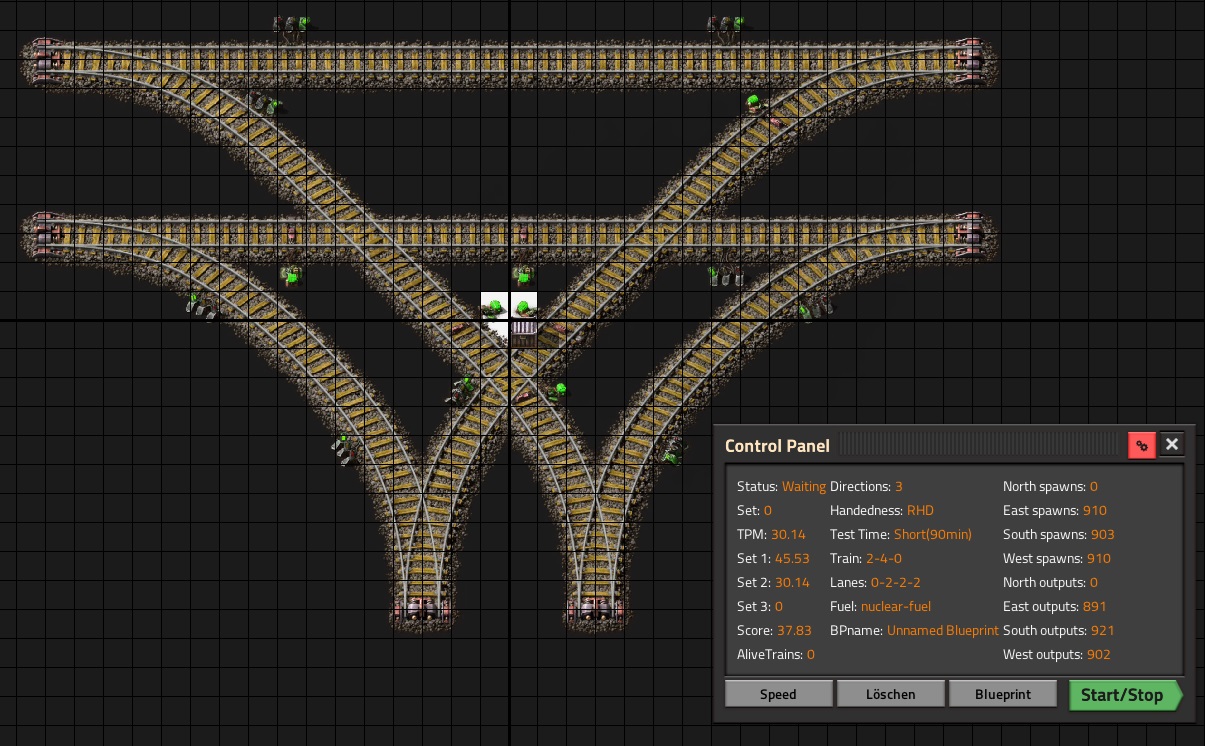This screenshot has width=1205, height=746.
Task: Select the rail signal above the upper-right horizontal track
Action: coord(726,26)
